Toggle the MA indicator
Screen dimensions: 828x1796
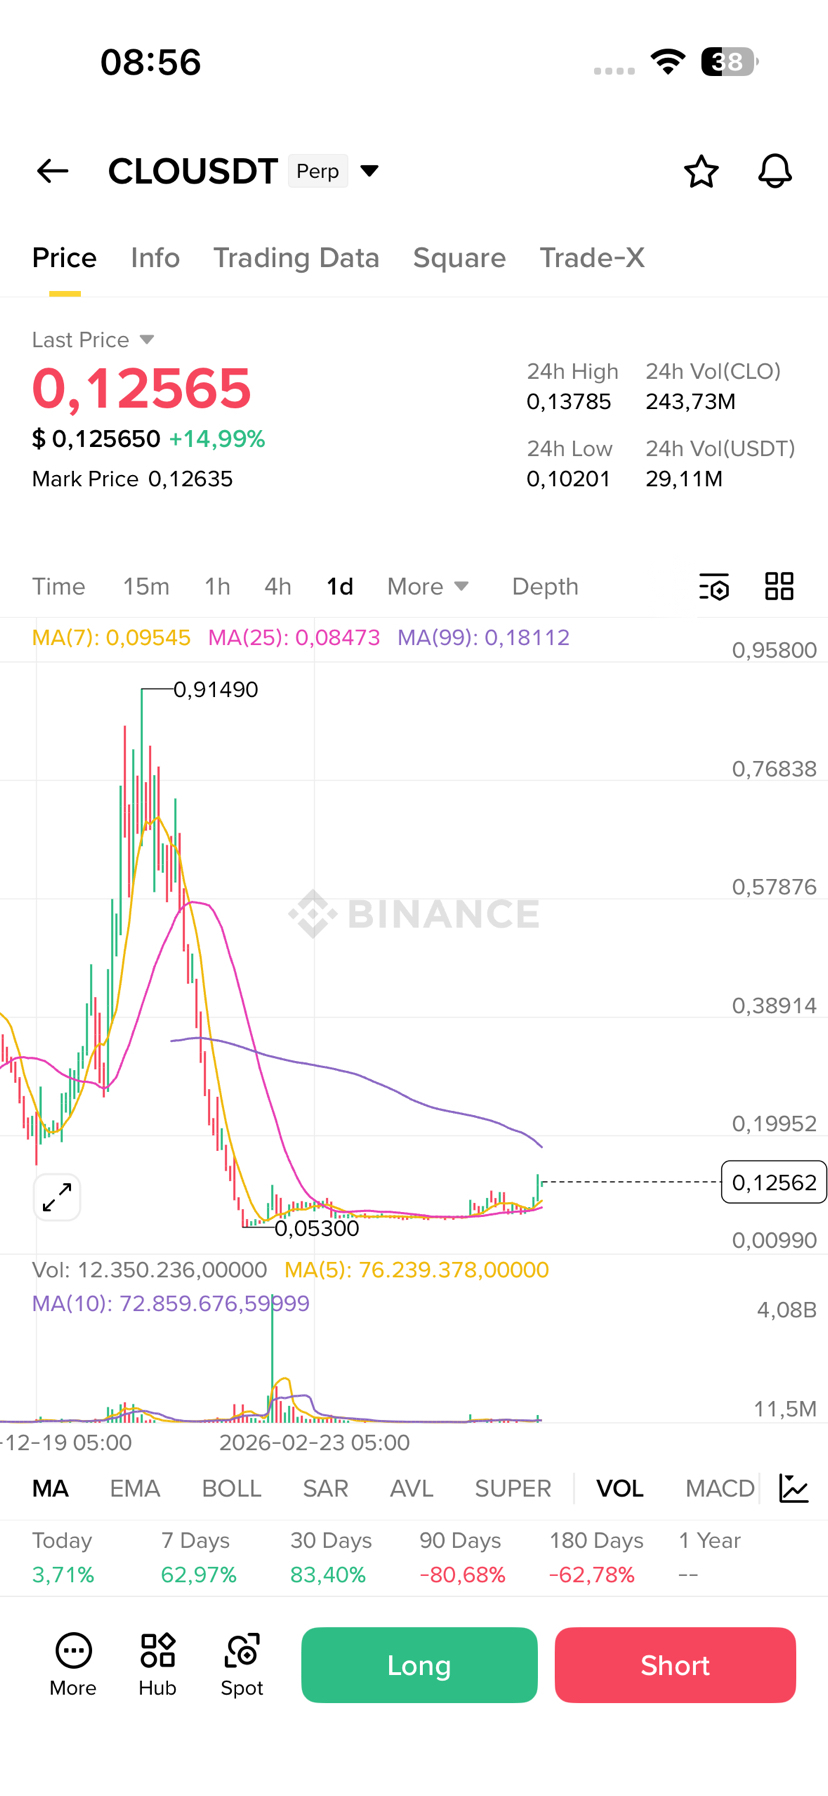click(x=51, y=1488)
